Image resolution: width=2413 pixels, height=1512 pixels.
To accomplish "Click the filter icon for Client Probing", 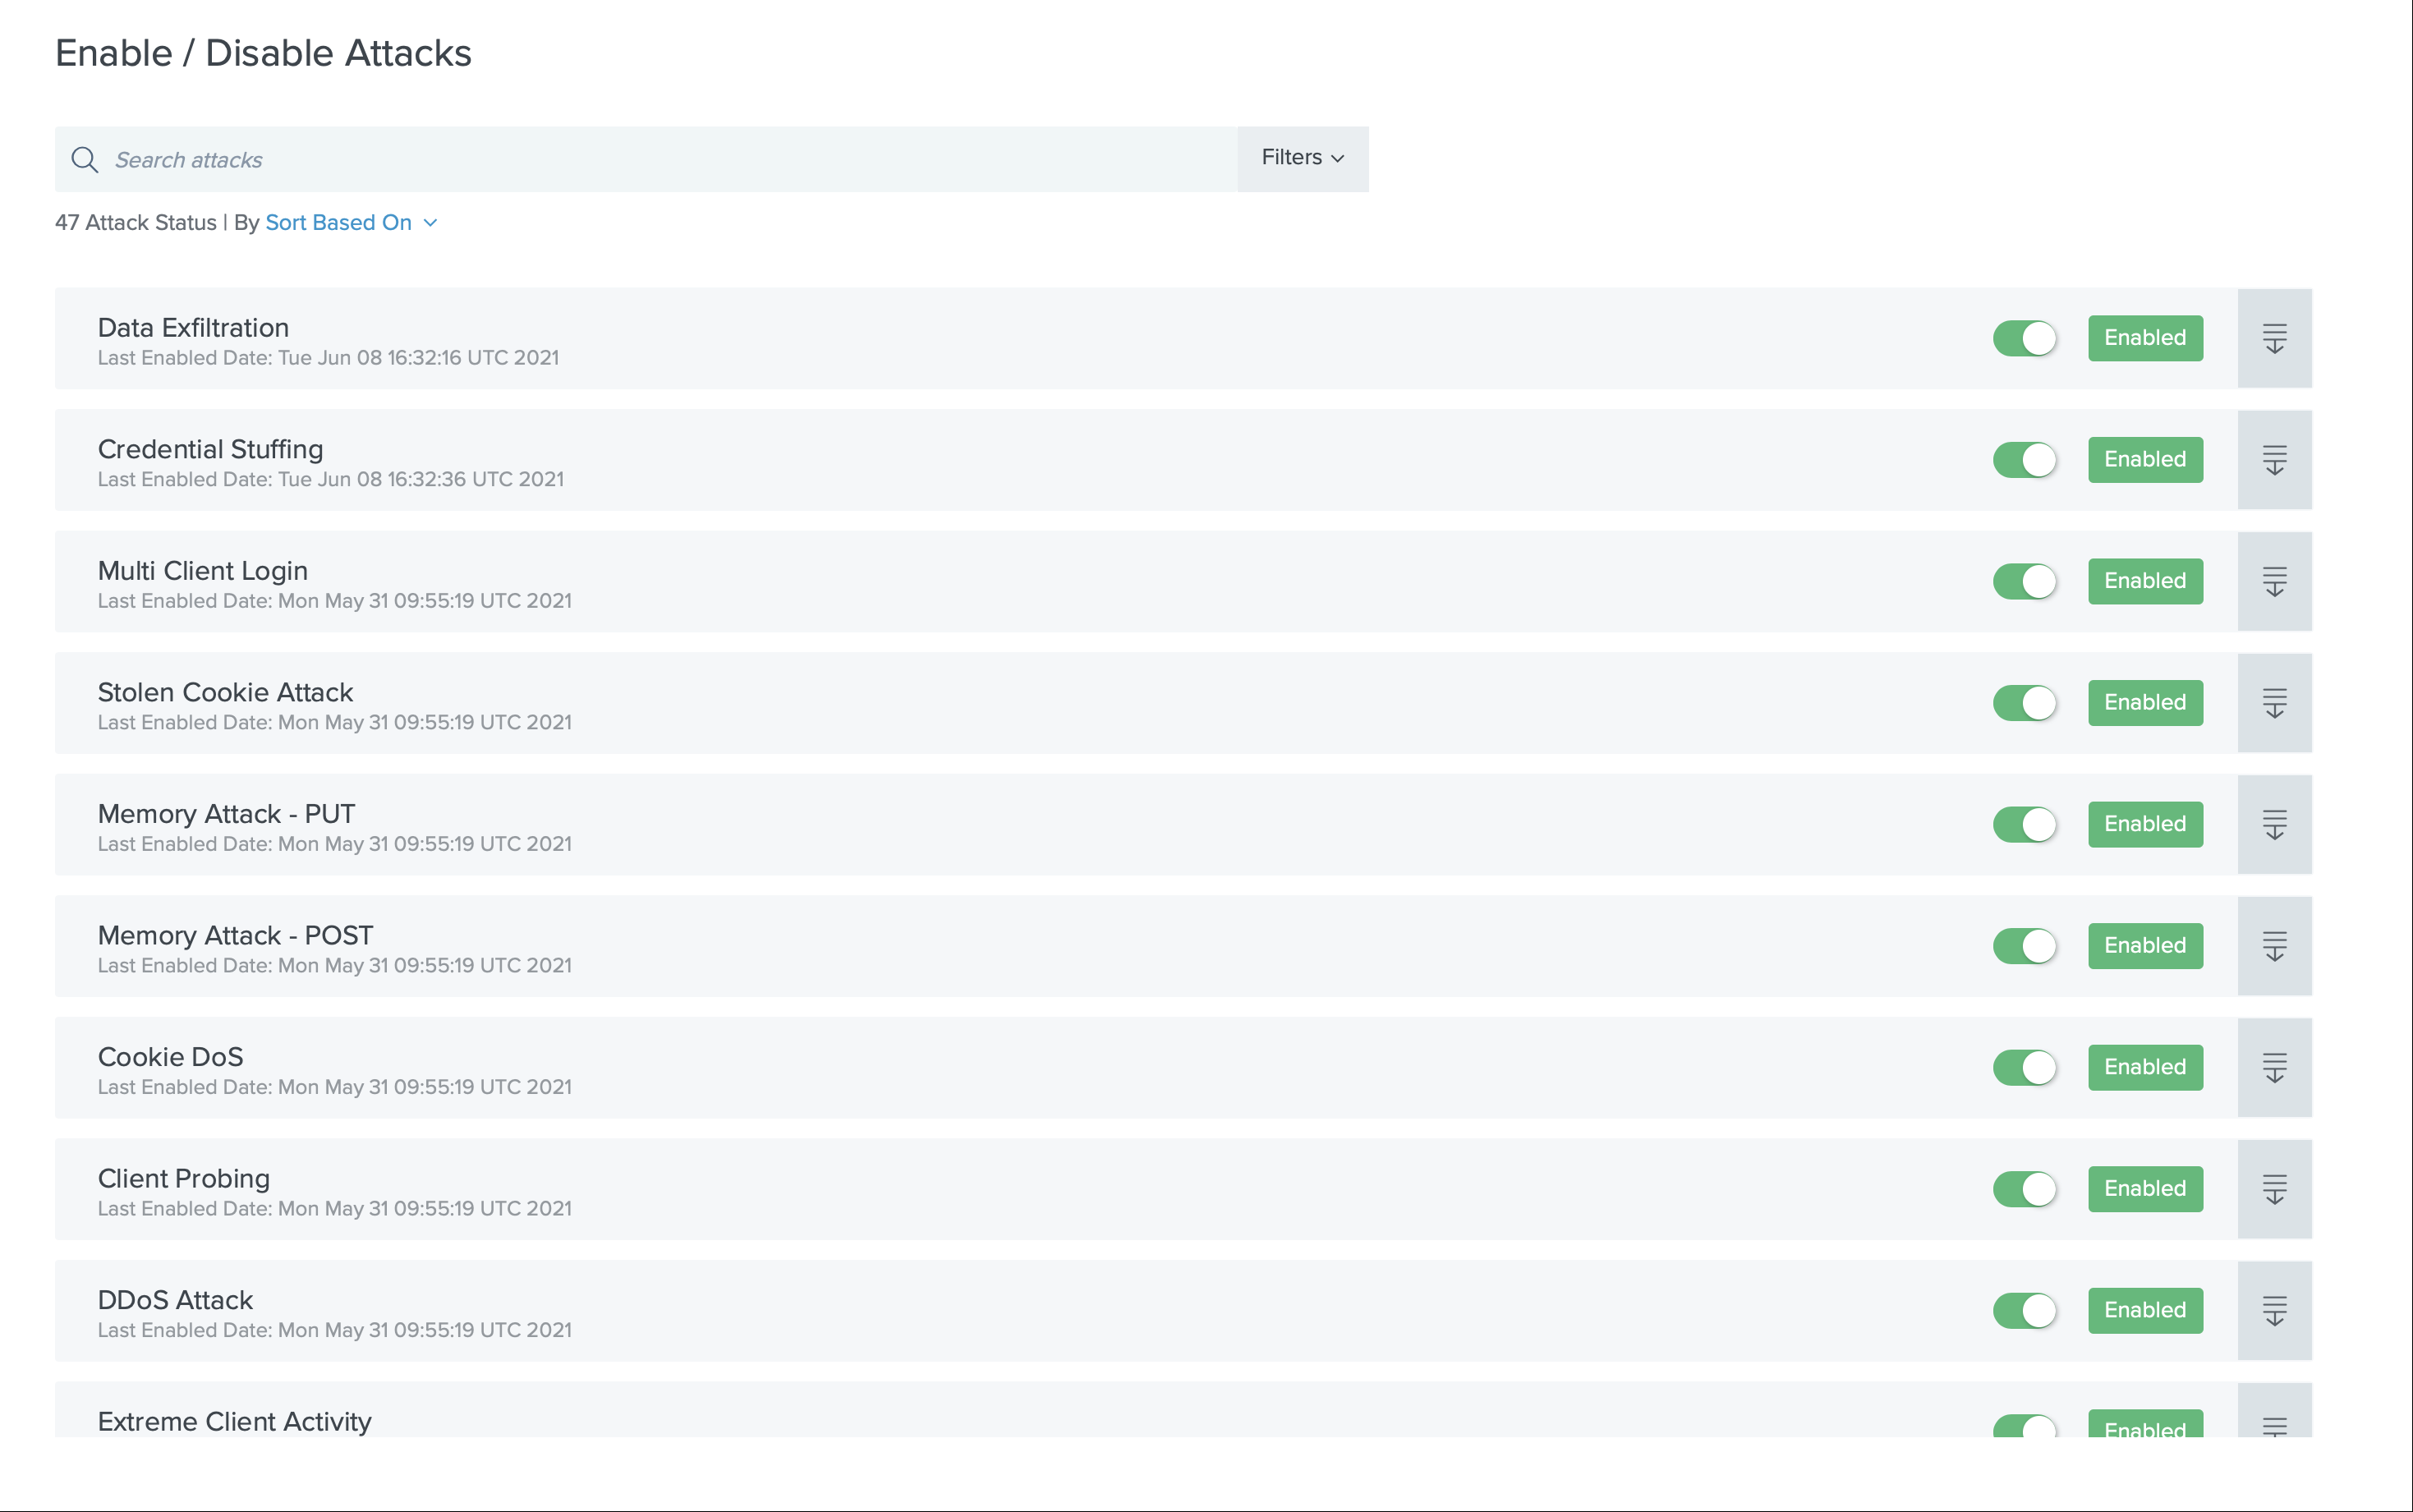I will [x=2276, y=1190].
